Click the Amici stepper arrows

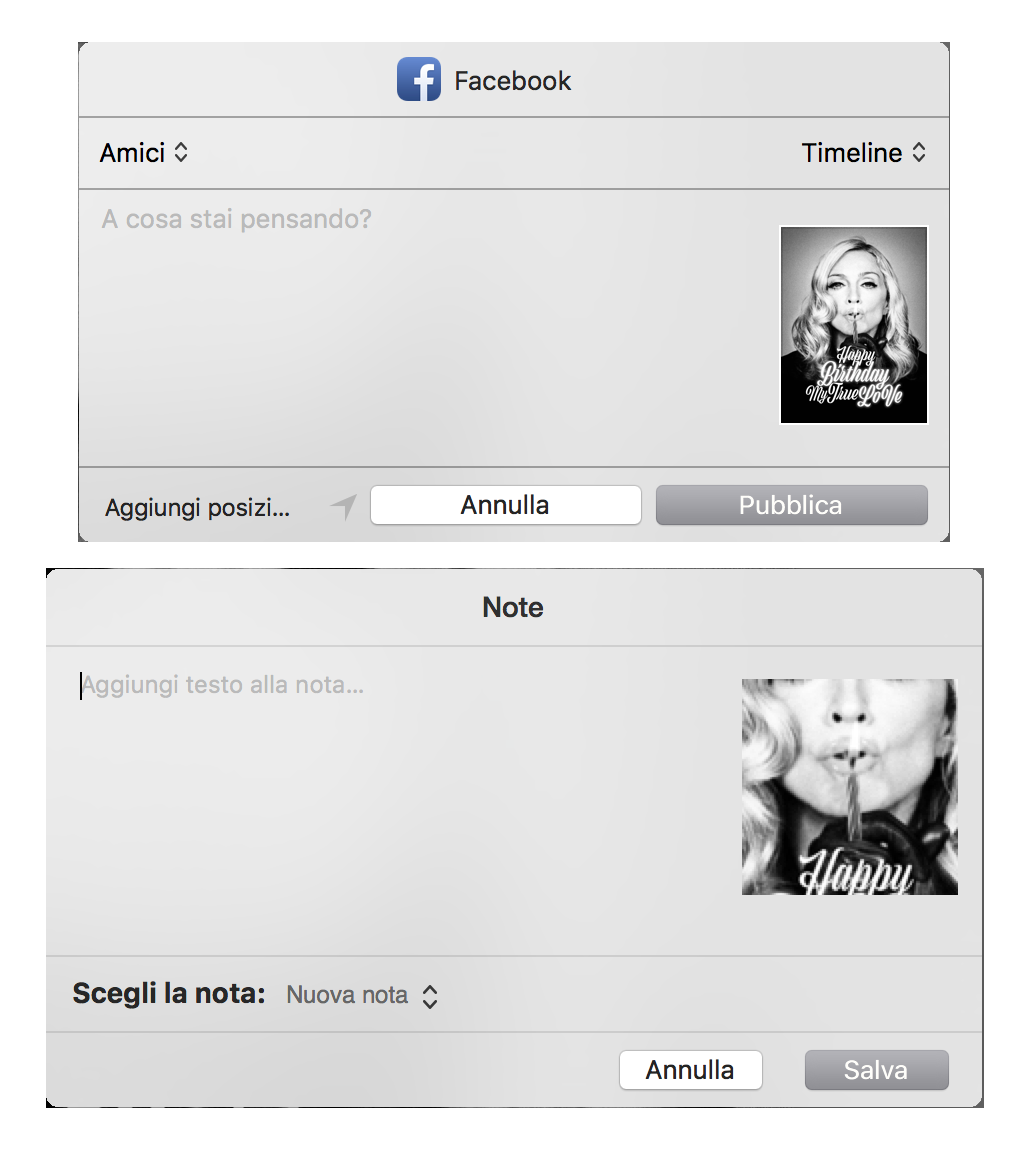[181, 153]
